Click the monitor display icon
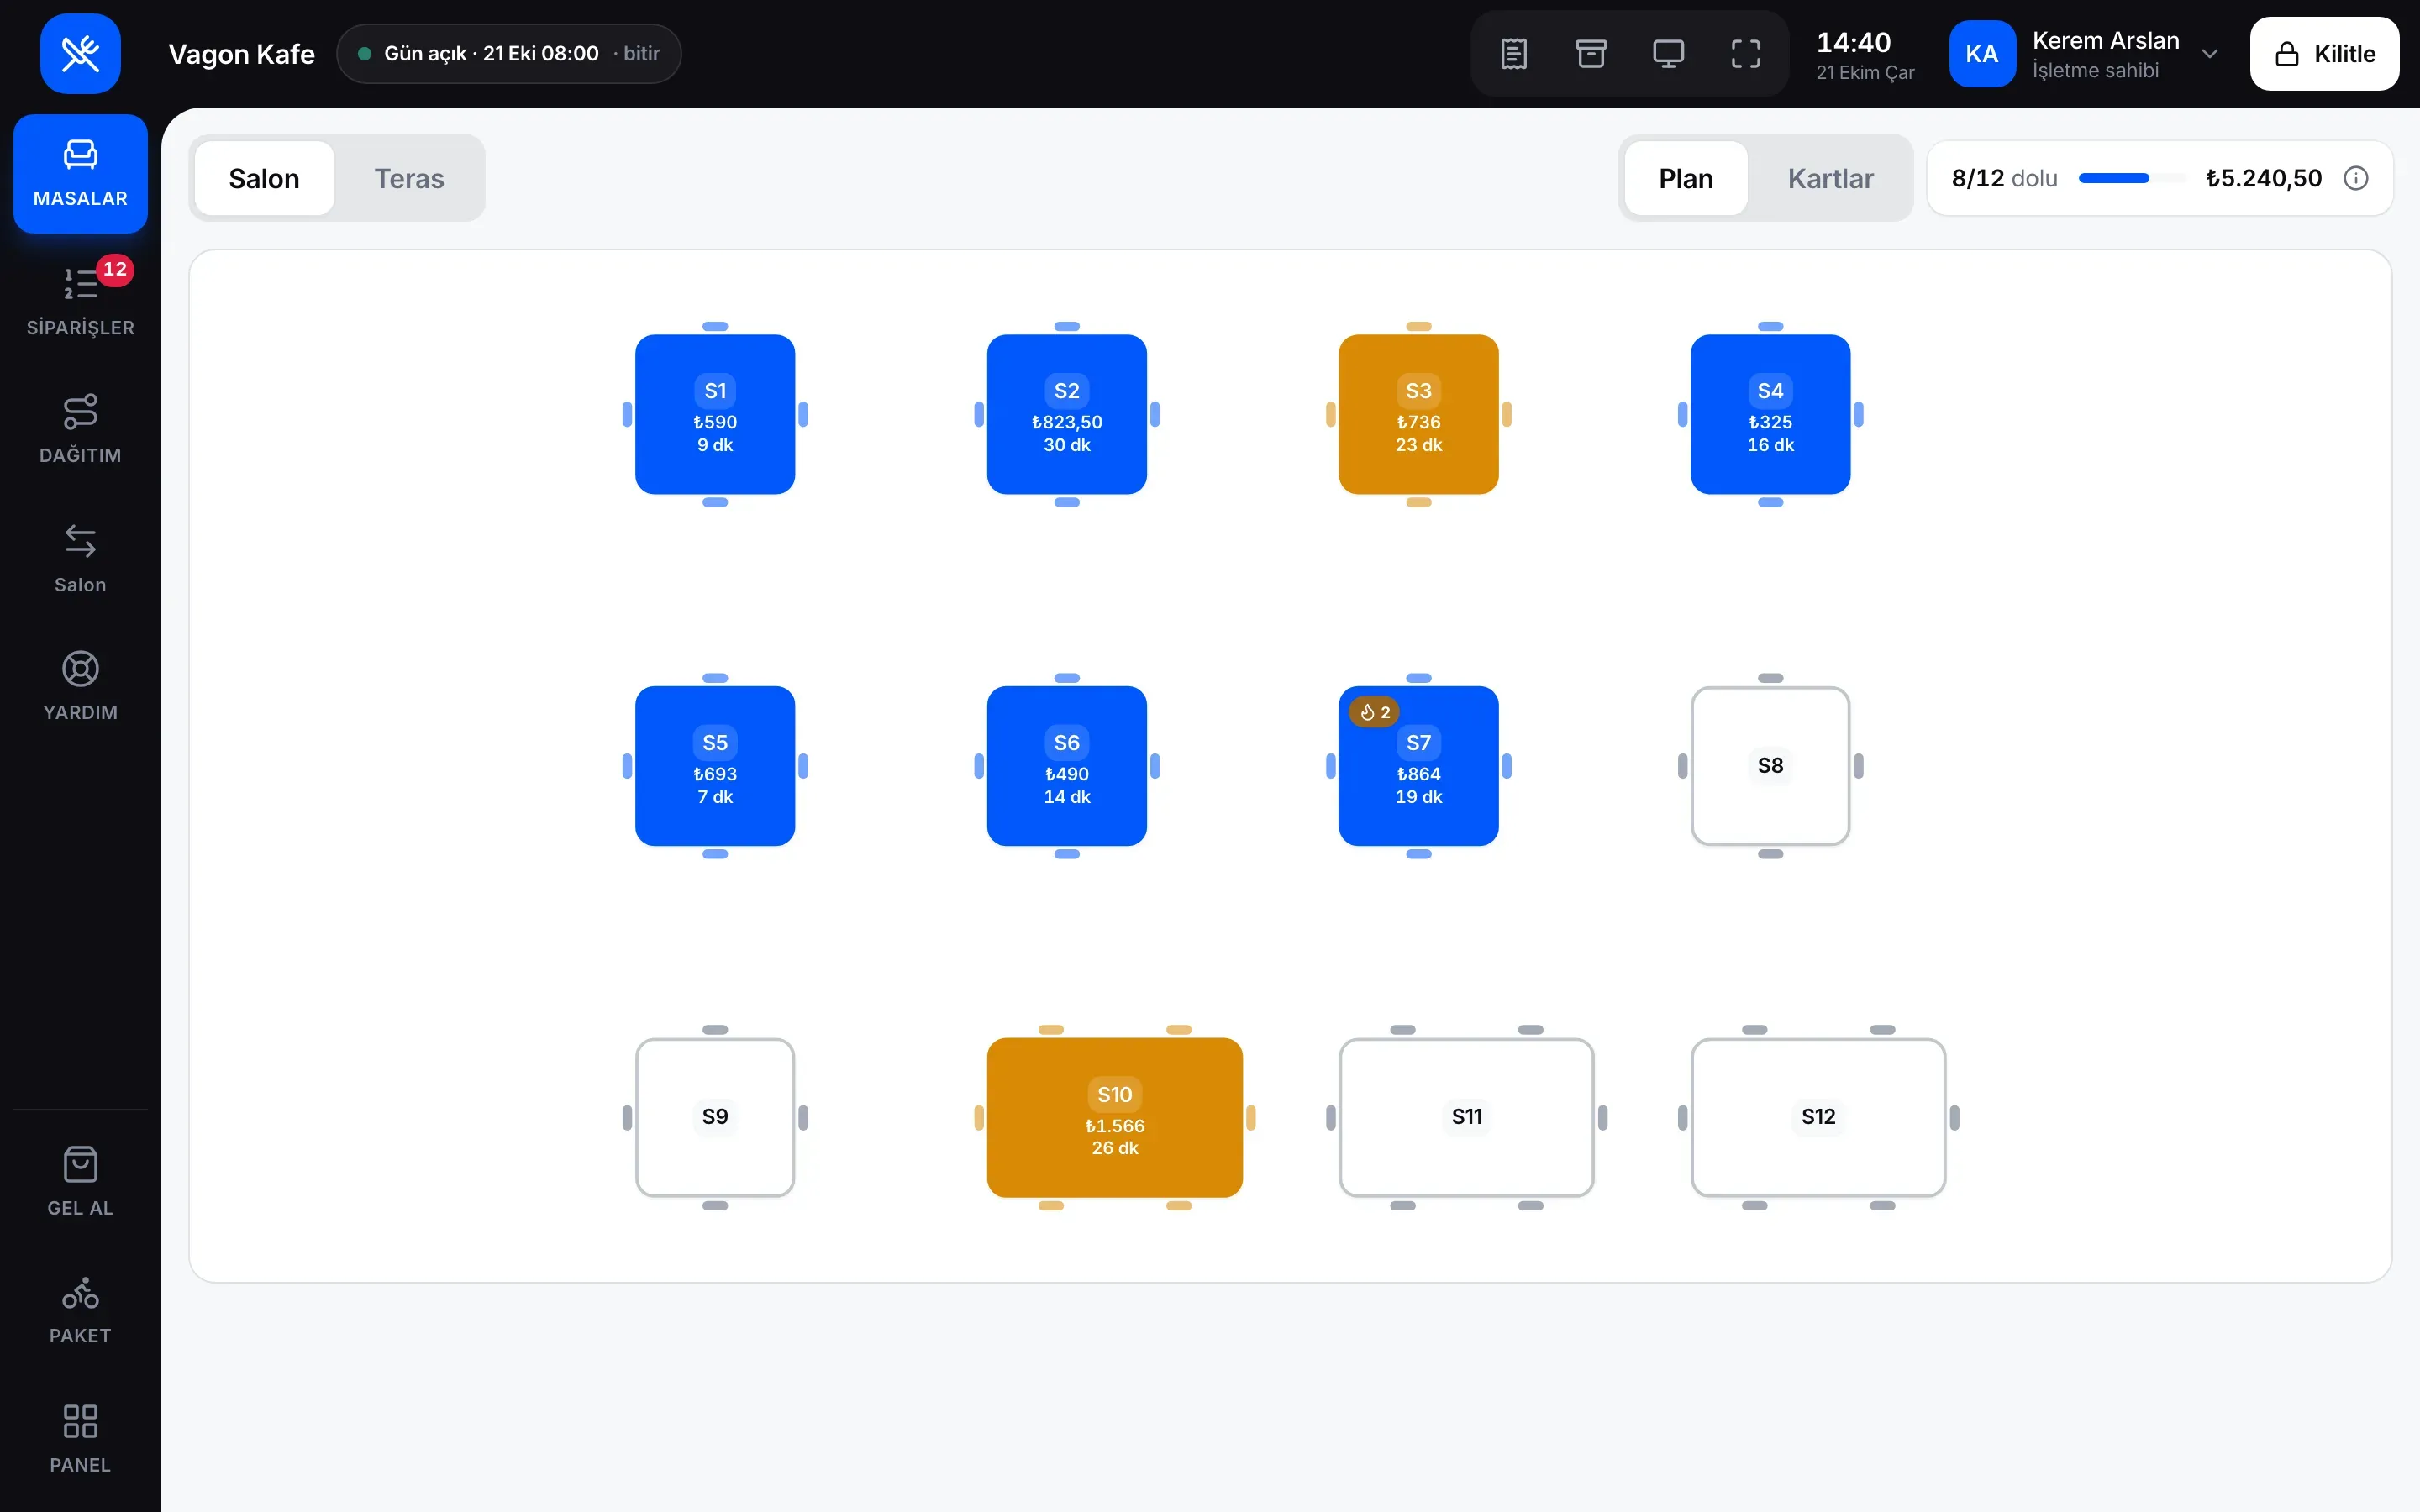This screenshot has height=1512, width=2420. click(x=1668, y=53)
